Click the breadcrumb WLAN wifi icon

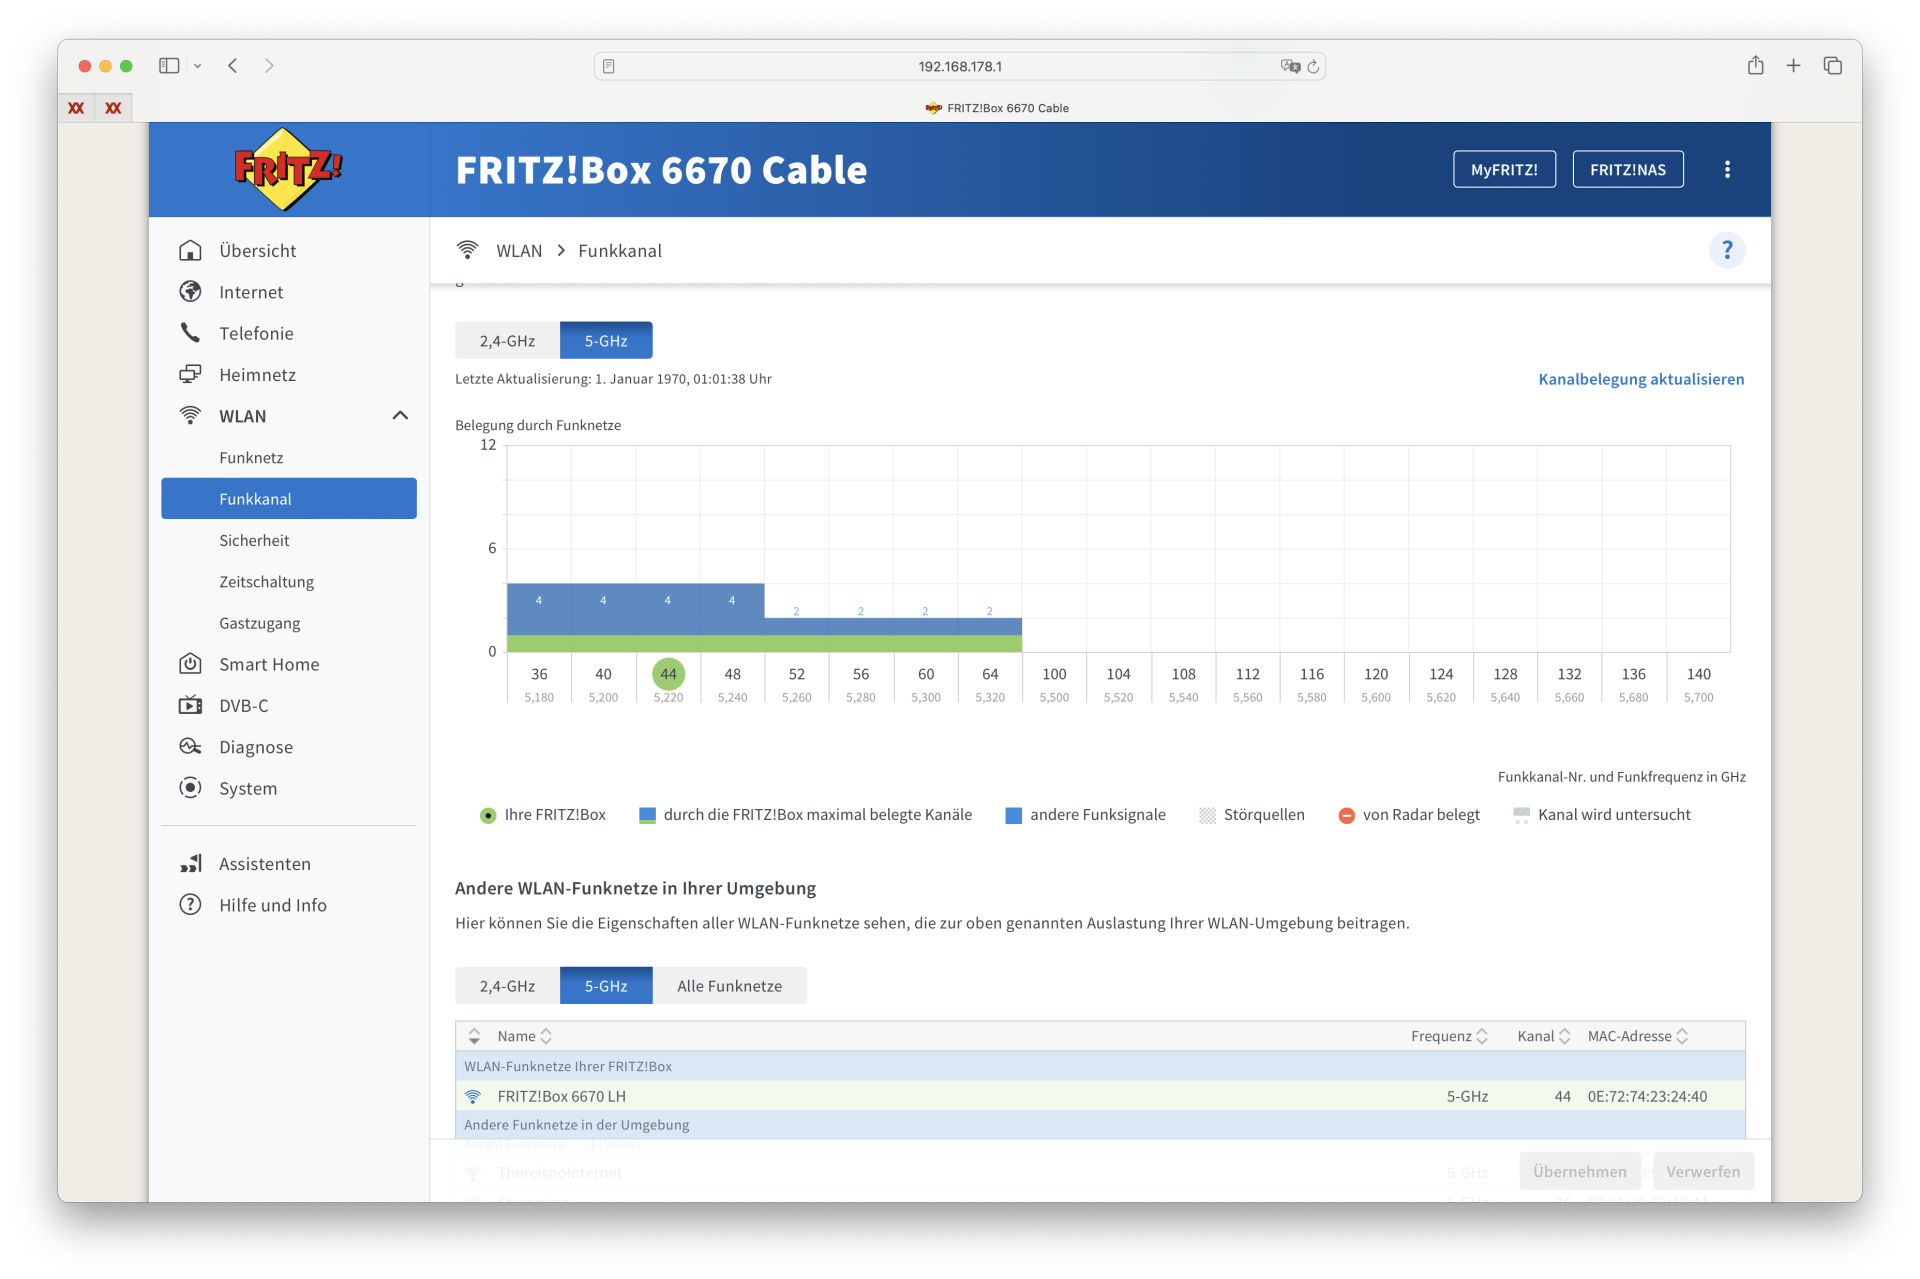point(467,249)
